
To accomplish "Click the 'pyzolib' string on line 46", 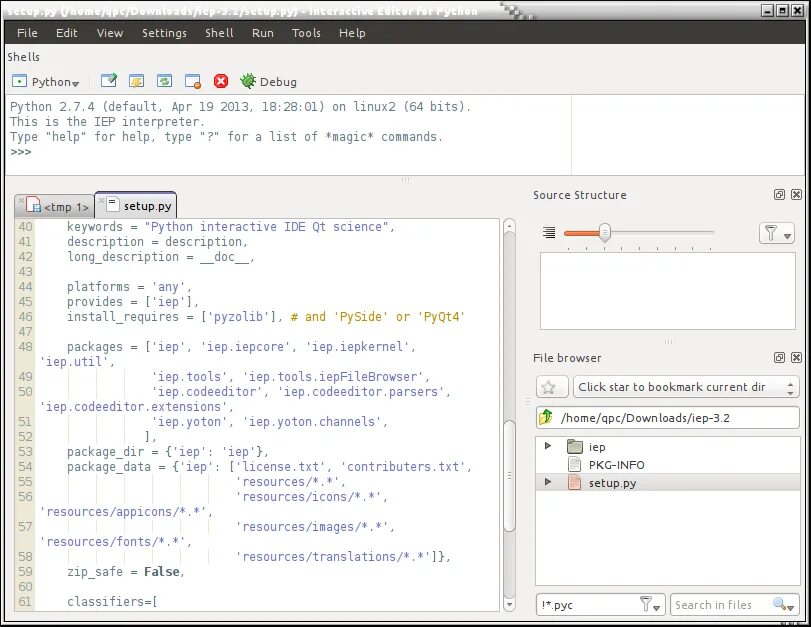I will (238, 317).
